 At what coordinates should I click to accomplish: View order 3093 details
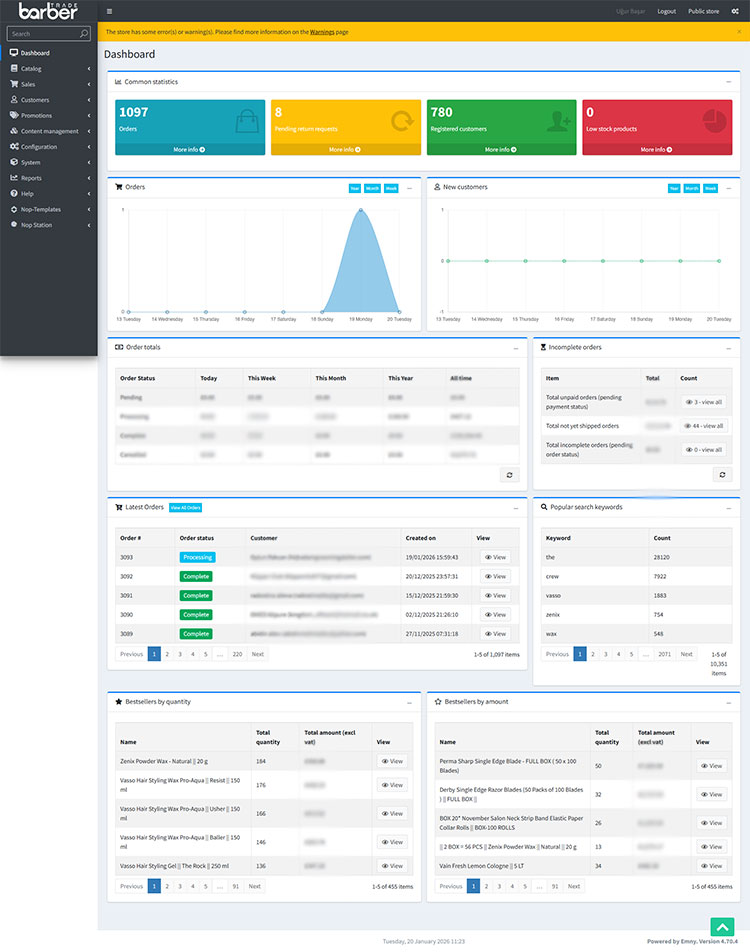pos(496,557)
